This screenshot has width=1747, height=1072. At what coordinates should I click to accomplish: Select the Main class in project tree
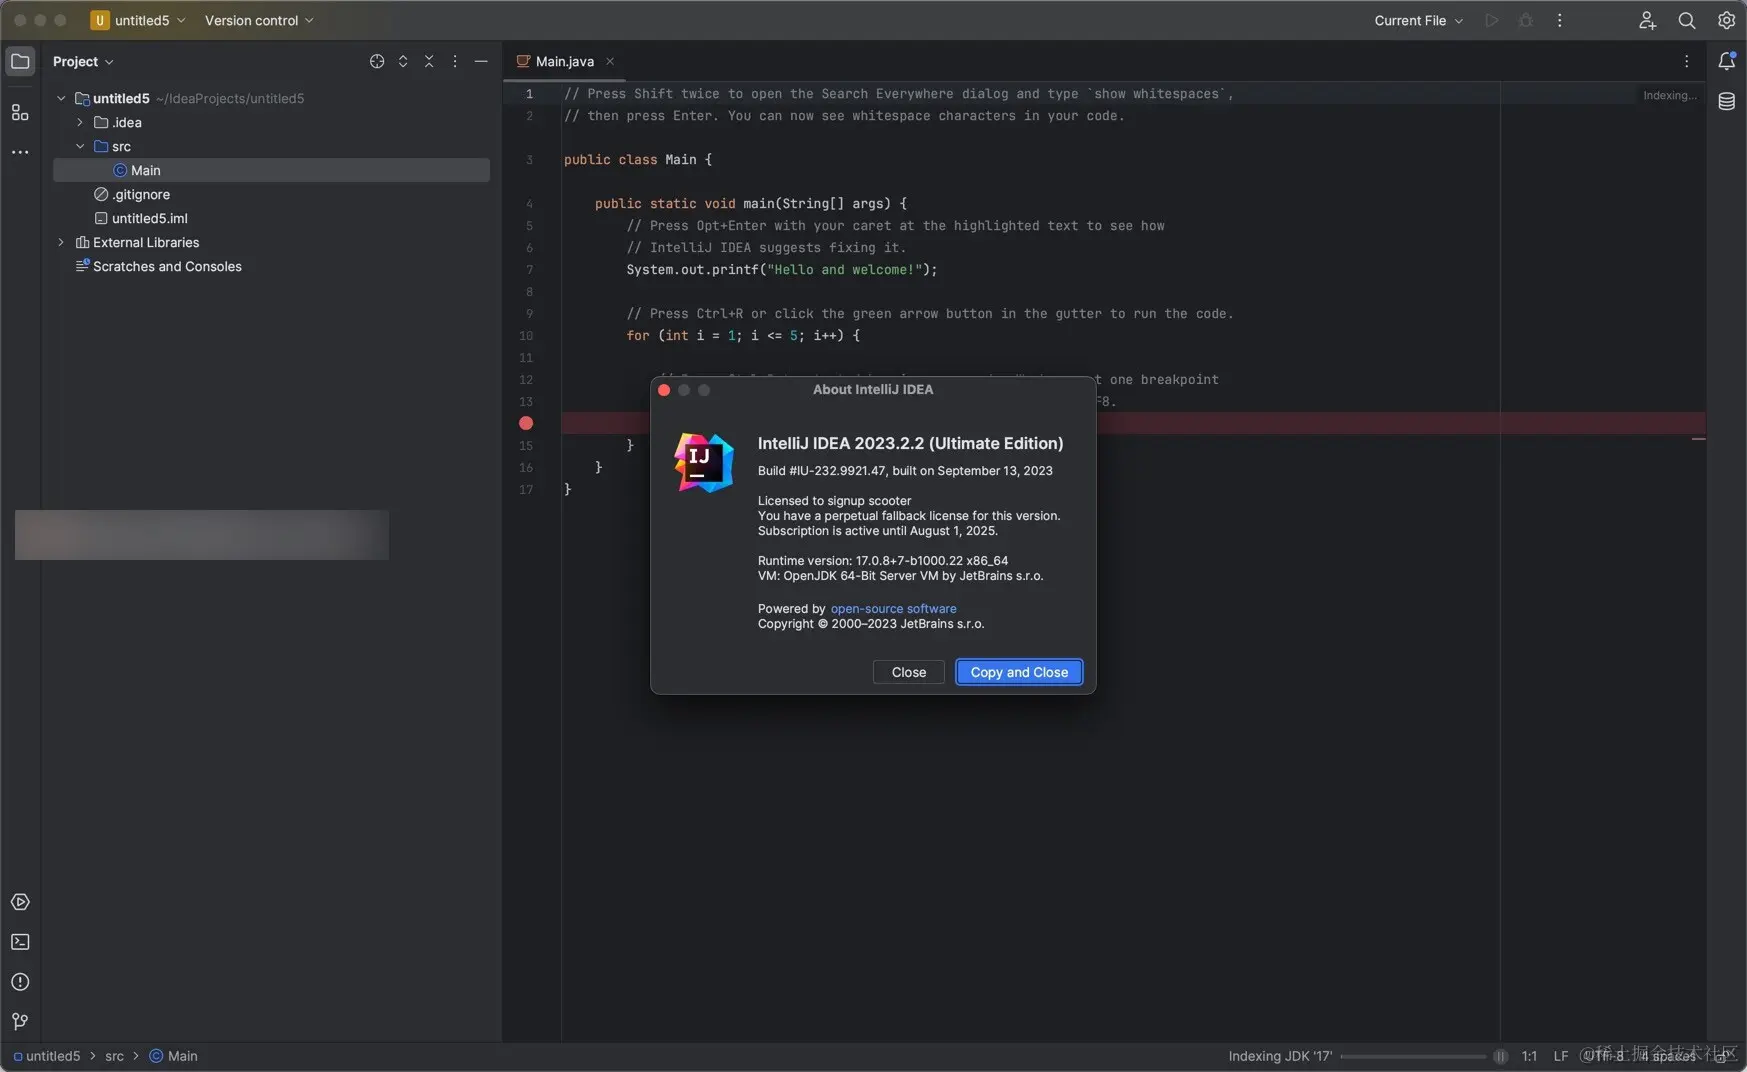(271, 170)
